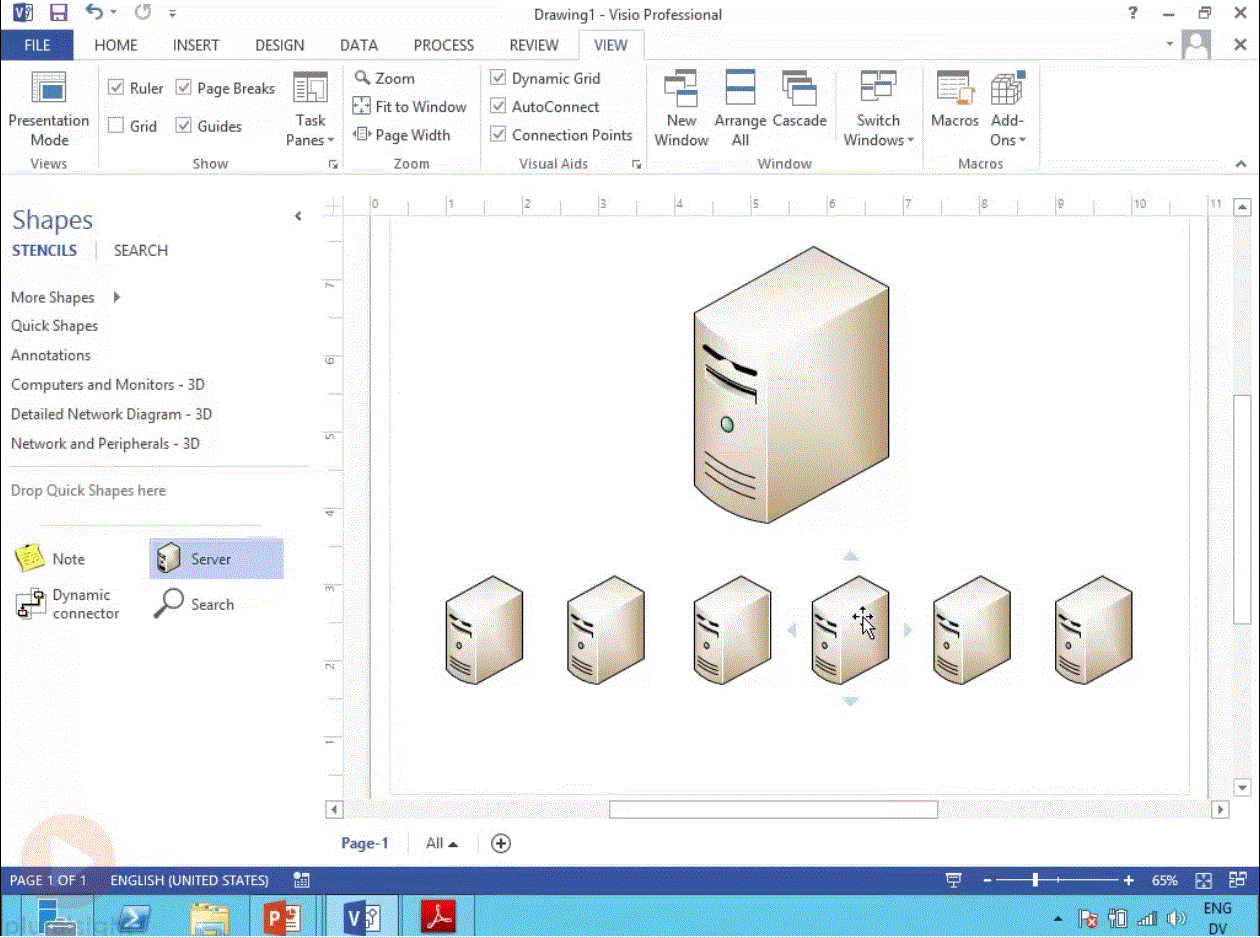This screenshot has height=938, width=1260.
Task: Select the Search magnifier shape
Action: 194,604
